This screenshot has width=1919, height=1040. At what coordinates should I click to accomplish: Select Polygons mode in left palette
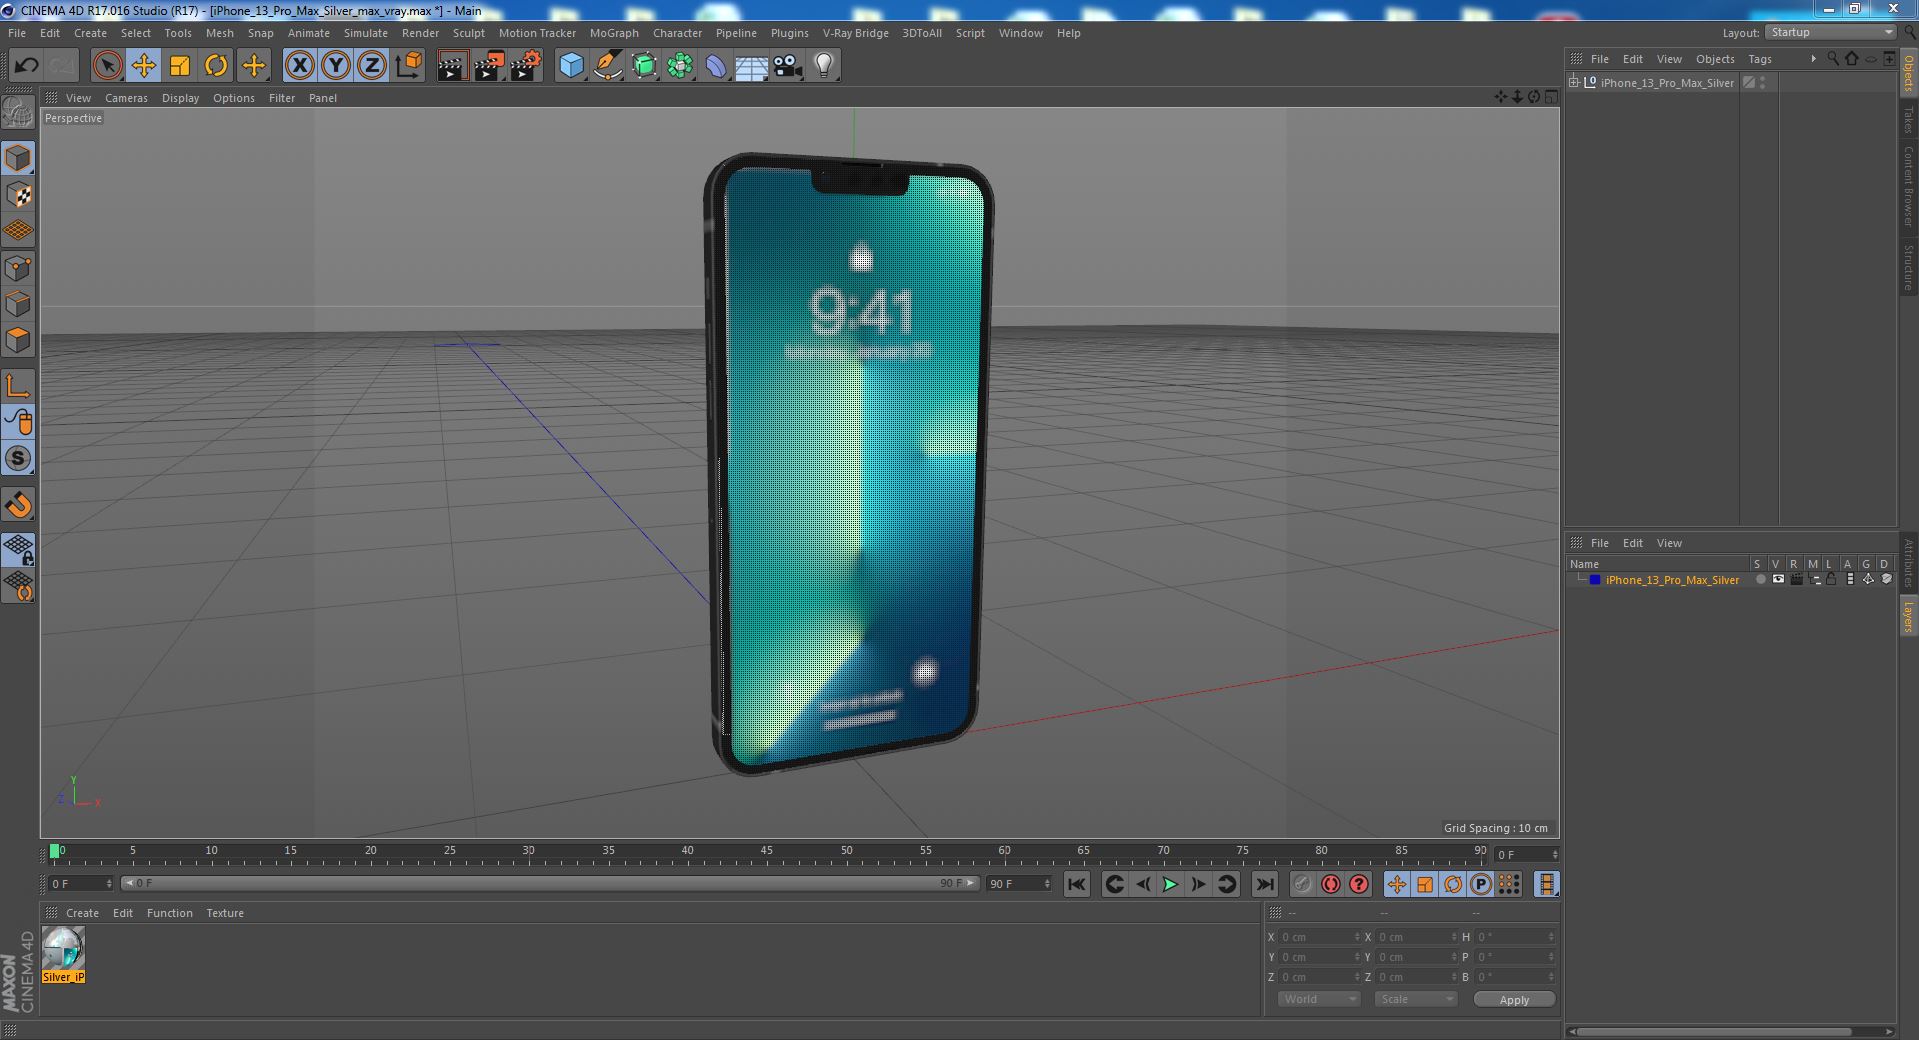pyautogui.click(x=19, y=340)
